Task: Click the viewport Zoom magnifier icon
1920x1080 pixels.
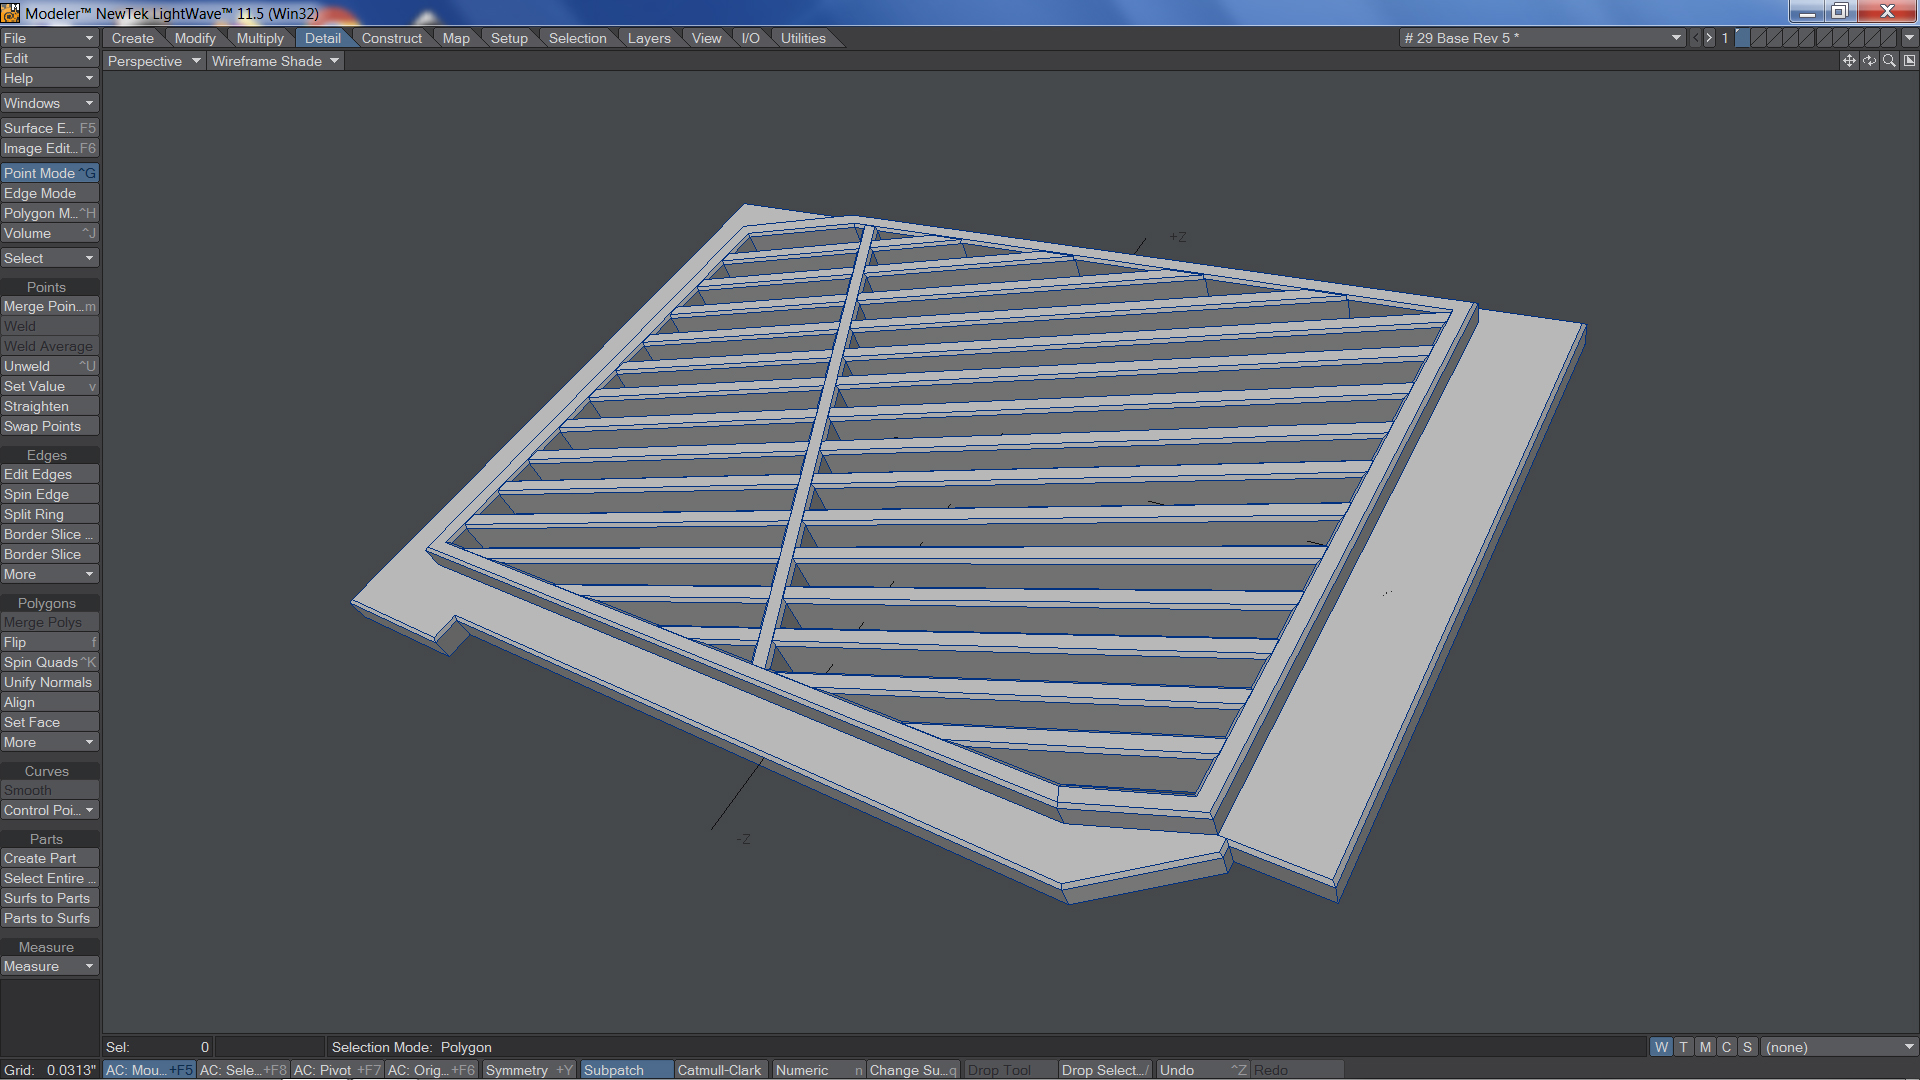Action: point(1889,61)
